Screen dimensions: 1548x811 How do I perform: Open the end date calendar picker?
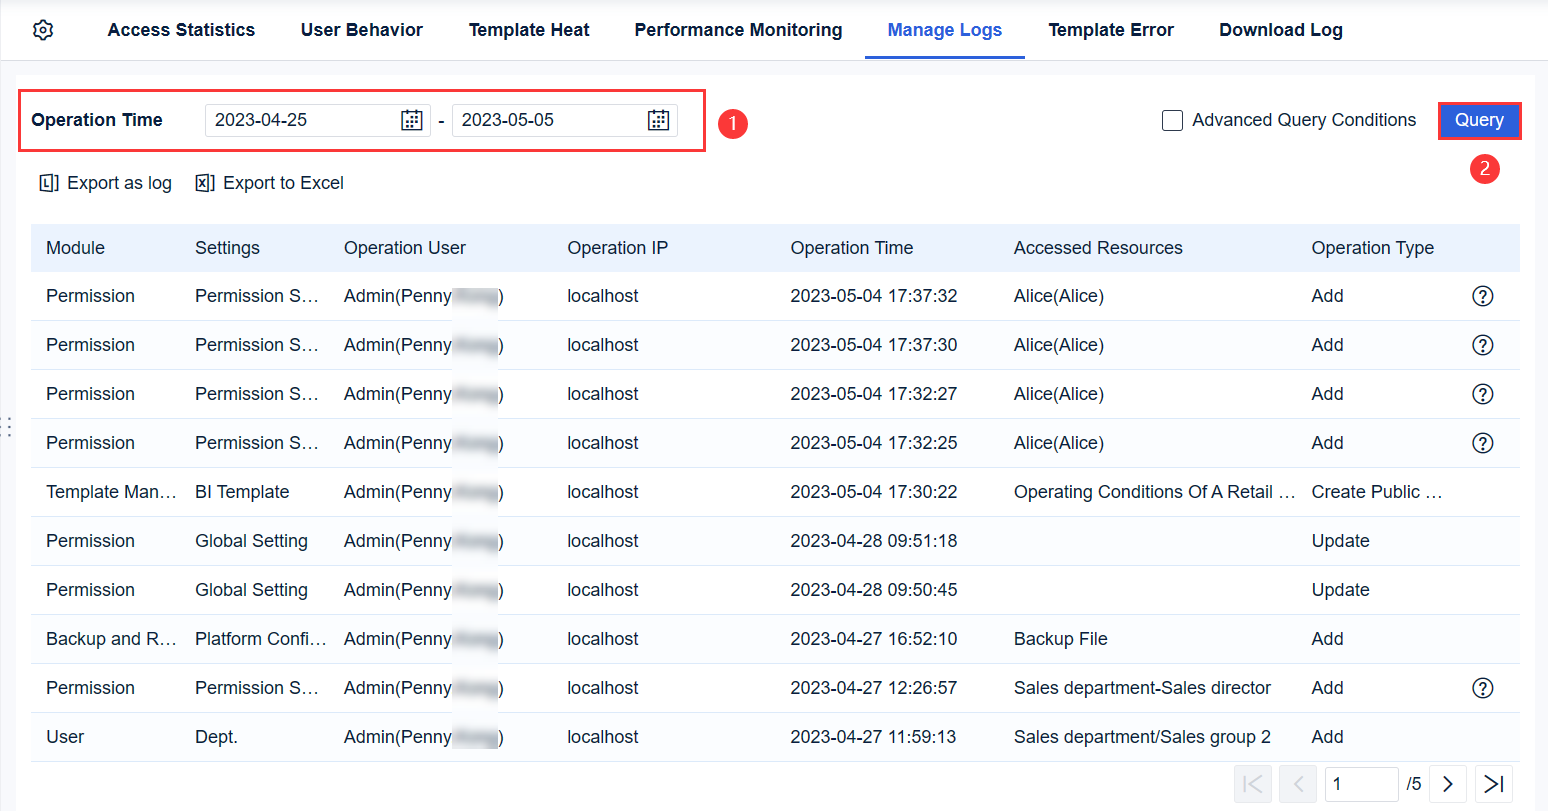pos(658,119)
